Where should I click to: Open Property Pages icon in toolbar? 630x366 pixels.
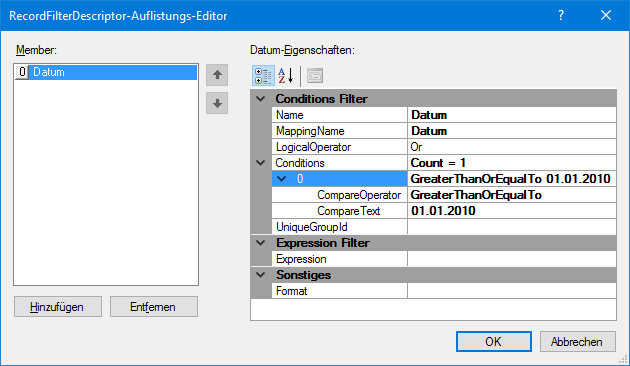point(315,76)
